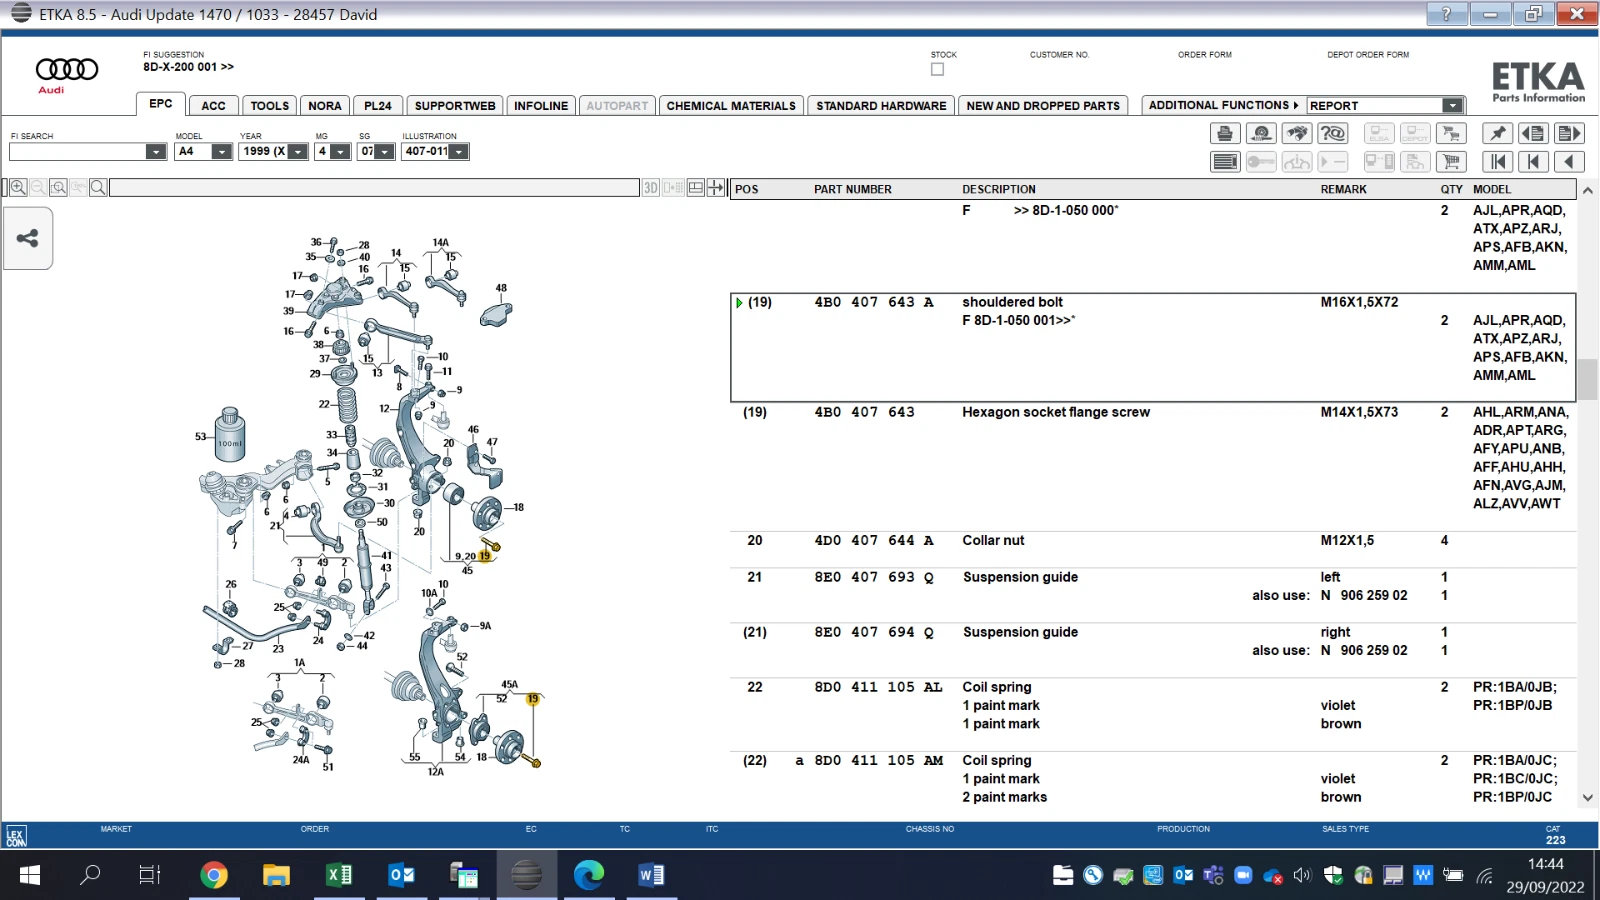Viewport: 1600px width, 900px height.
Task: Open the NORA tab
Action: tap(325, 105)
